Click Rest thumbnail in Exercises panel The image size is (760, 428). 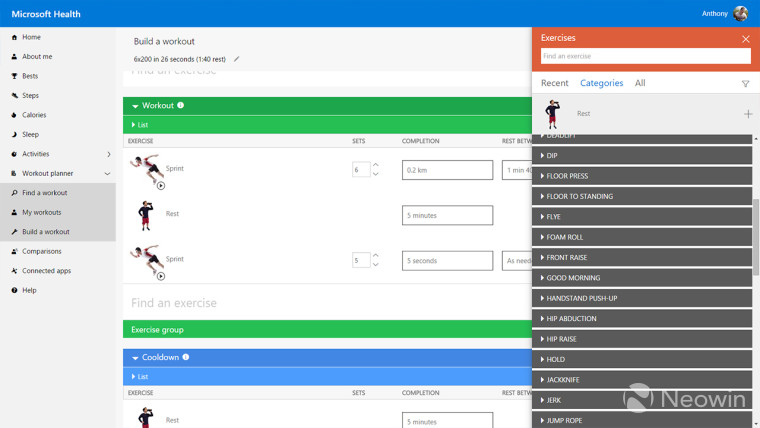(553, 114)
